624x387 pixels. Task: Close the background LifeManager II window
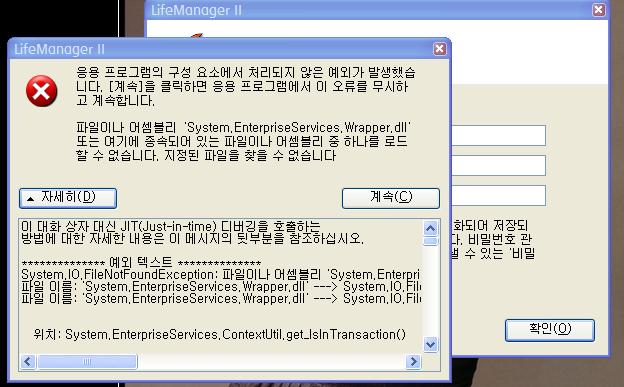[x=599, y=10]
